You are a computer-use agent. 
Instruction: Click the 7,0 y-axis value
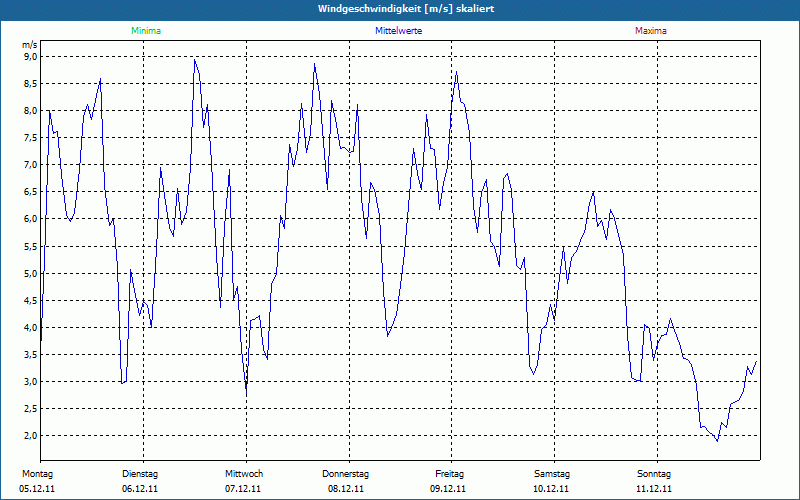(31, 164)
